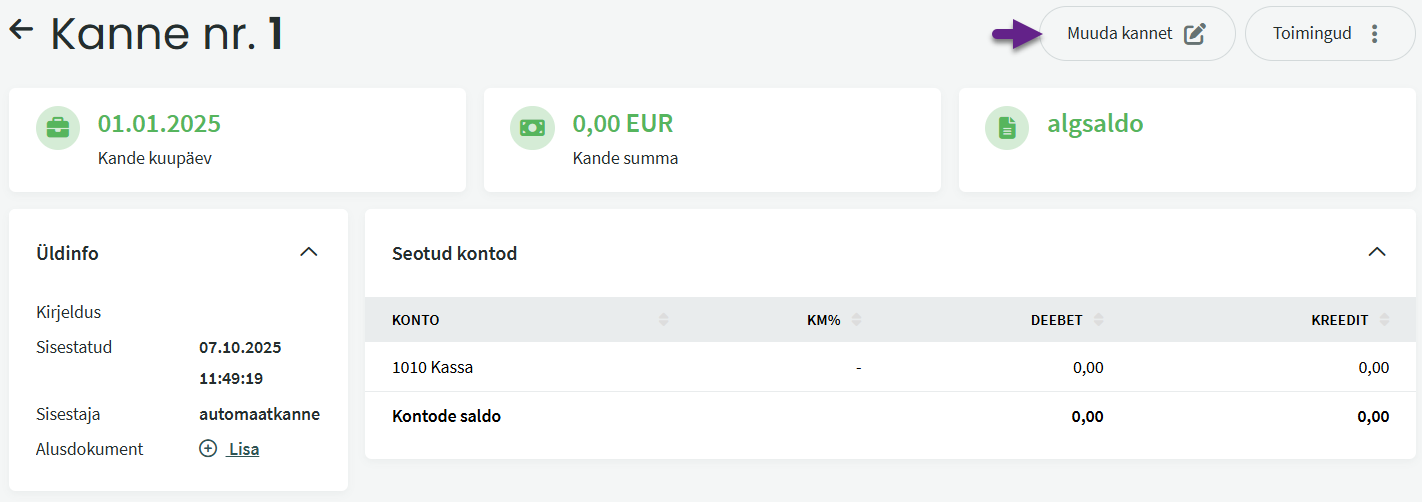Click the algsaldo entry type card
The image size is (1422, 502).
coord(1187,140)
